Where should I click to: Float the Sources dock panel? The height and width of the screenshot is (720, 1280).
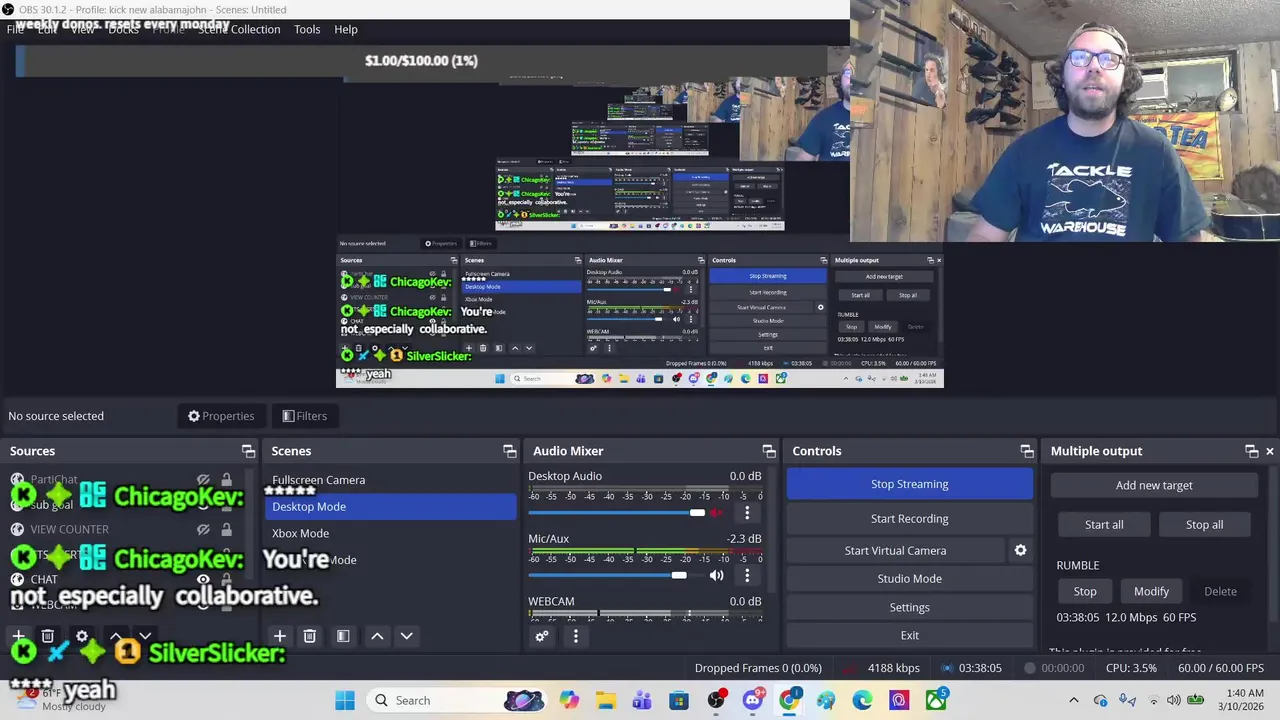pyautogui.click(x=248, y=451)
